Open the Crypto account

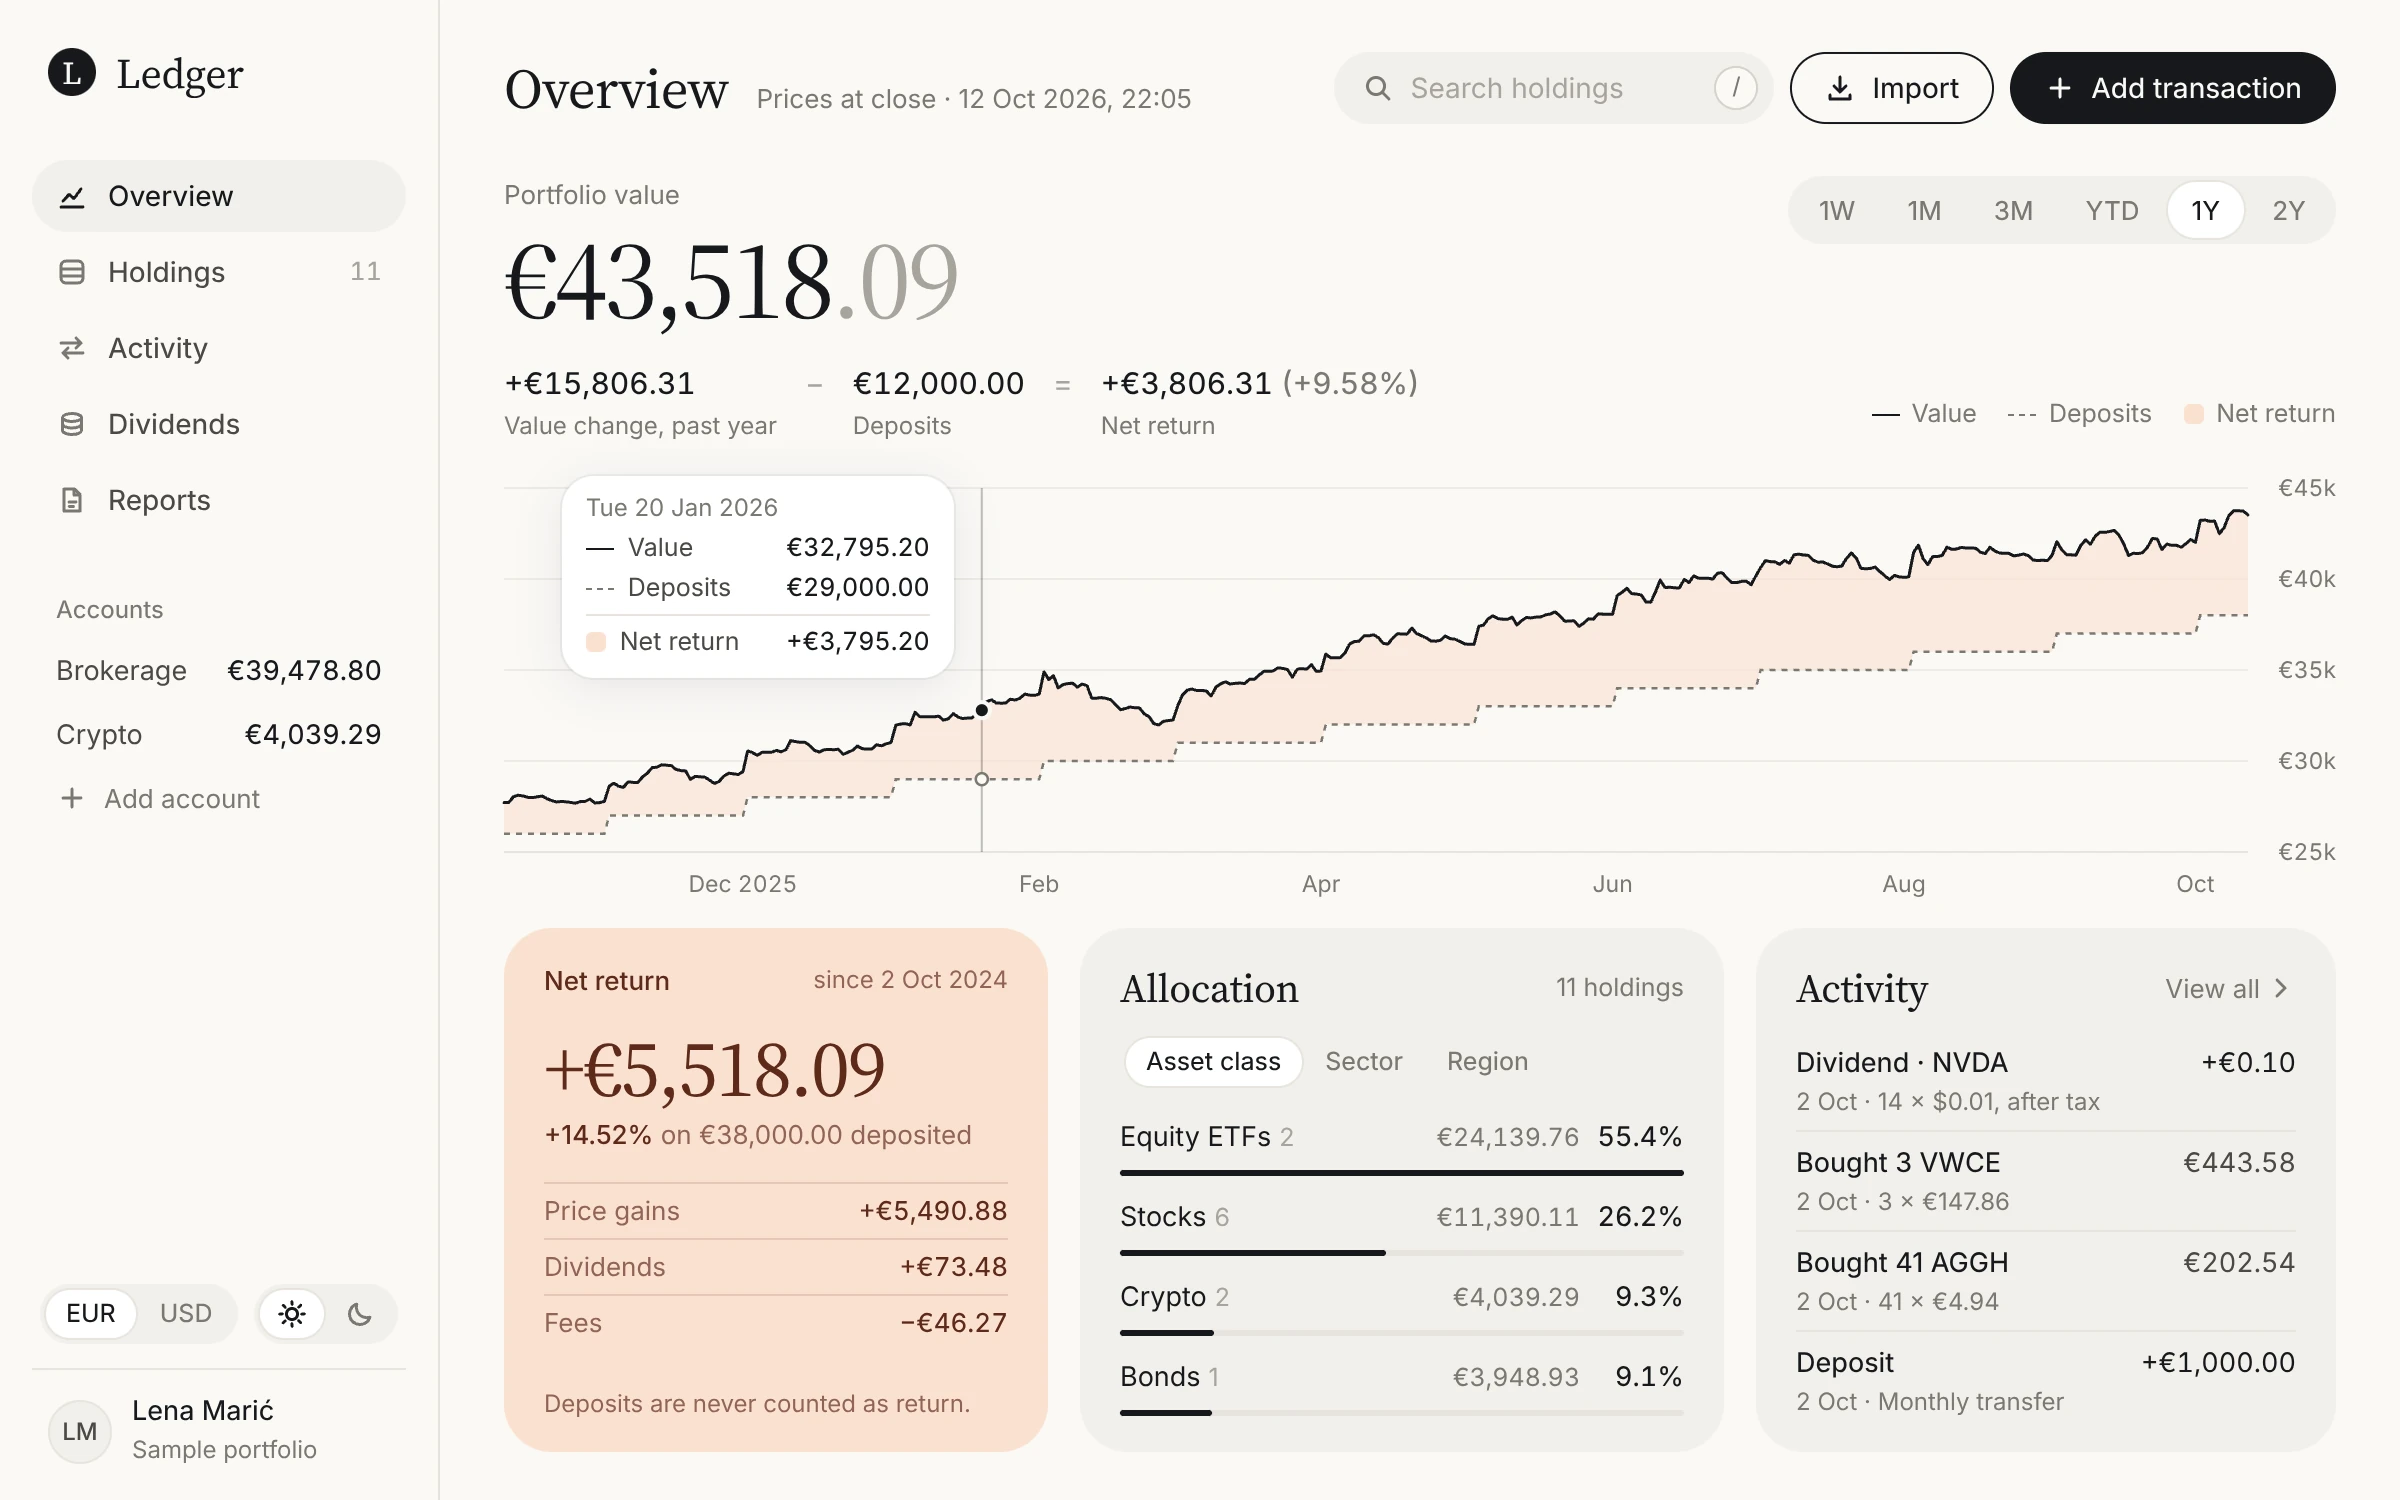219,734
